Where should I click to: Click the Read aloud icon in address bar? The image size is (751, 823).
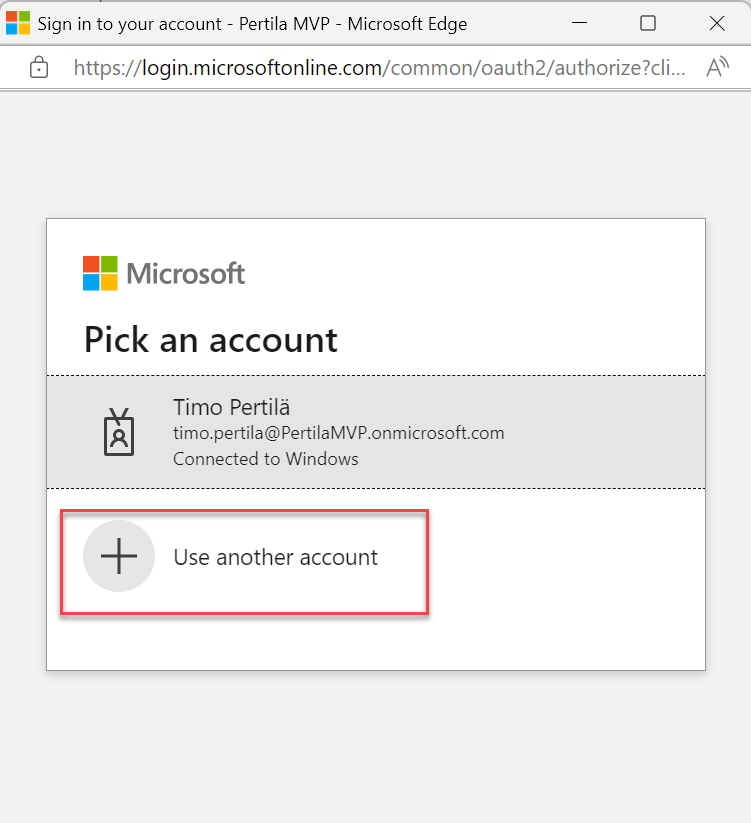click(x=717, y=68)
